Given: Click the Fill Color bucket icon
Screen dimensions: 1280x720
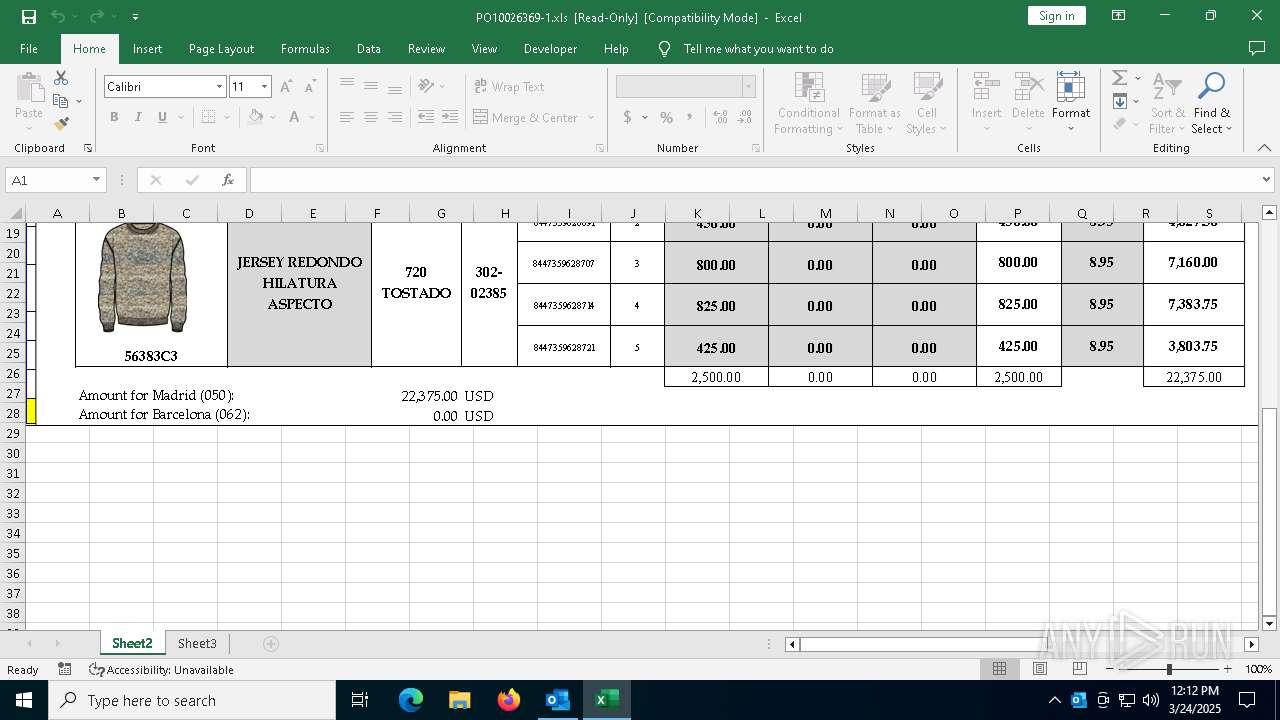Looking at the screenshot, I should click(256, 117).
